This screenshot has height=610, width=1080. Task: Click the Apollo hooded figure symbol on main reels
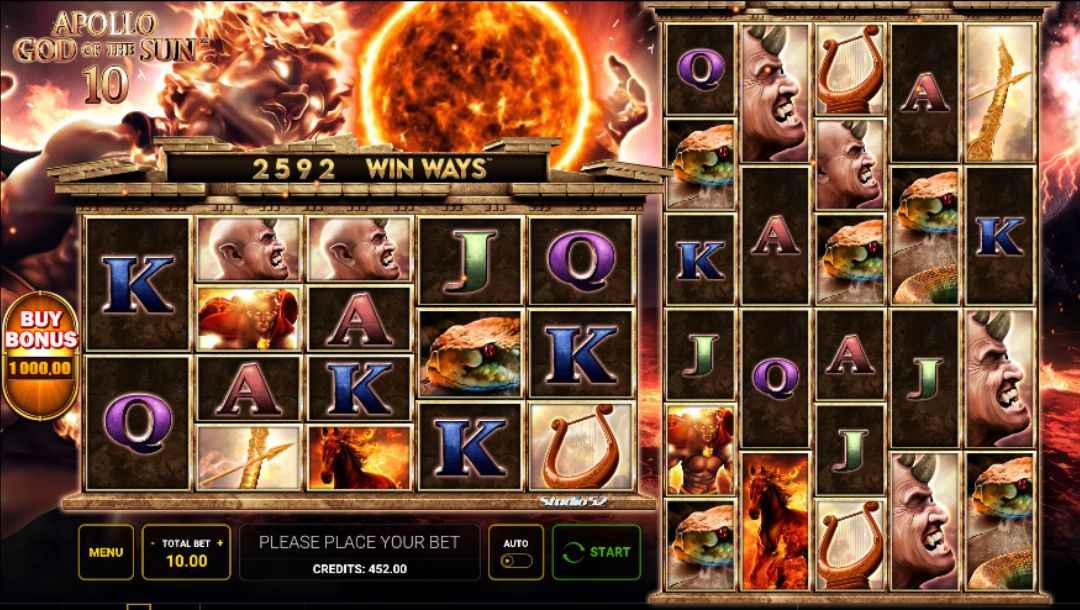(249, 318)
